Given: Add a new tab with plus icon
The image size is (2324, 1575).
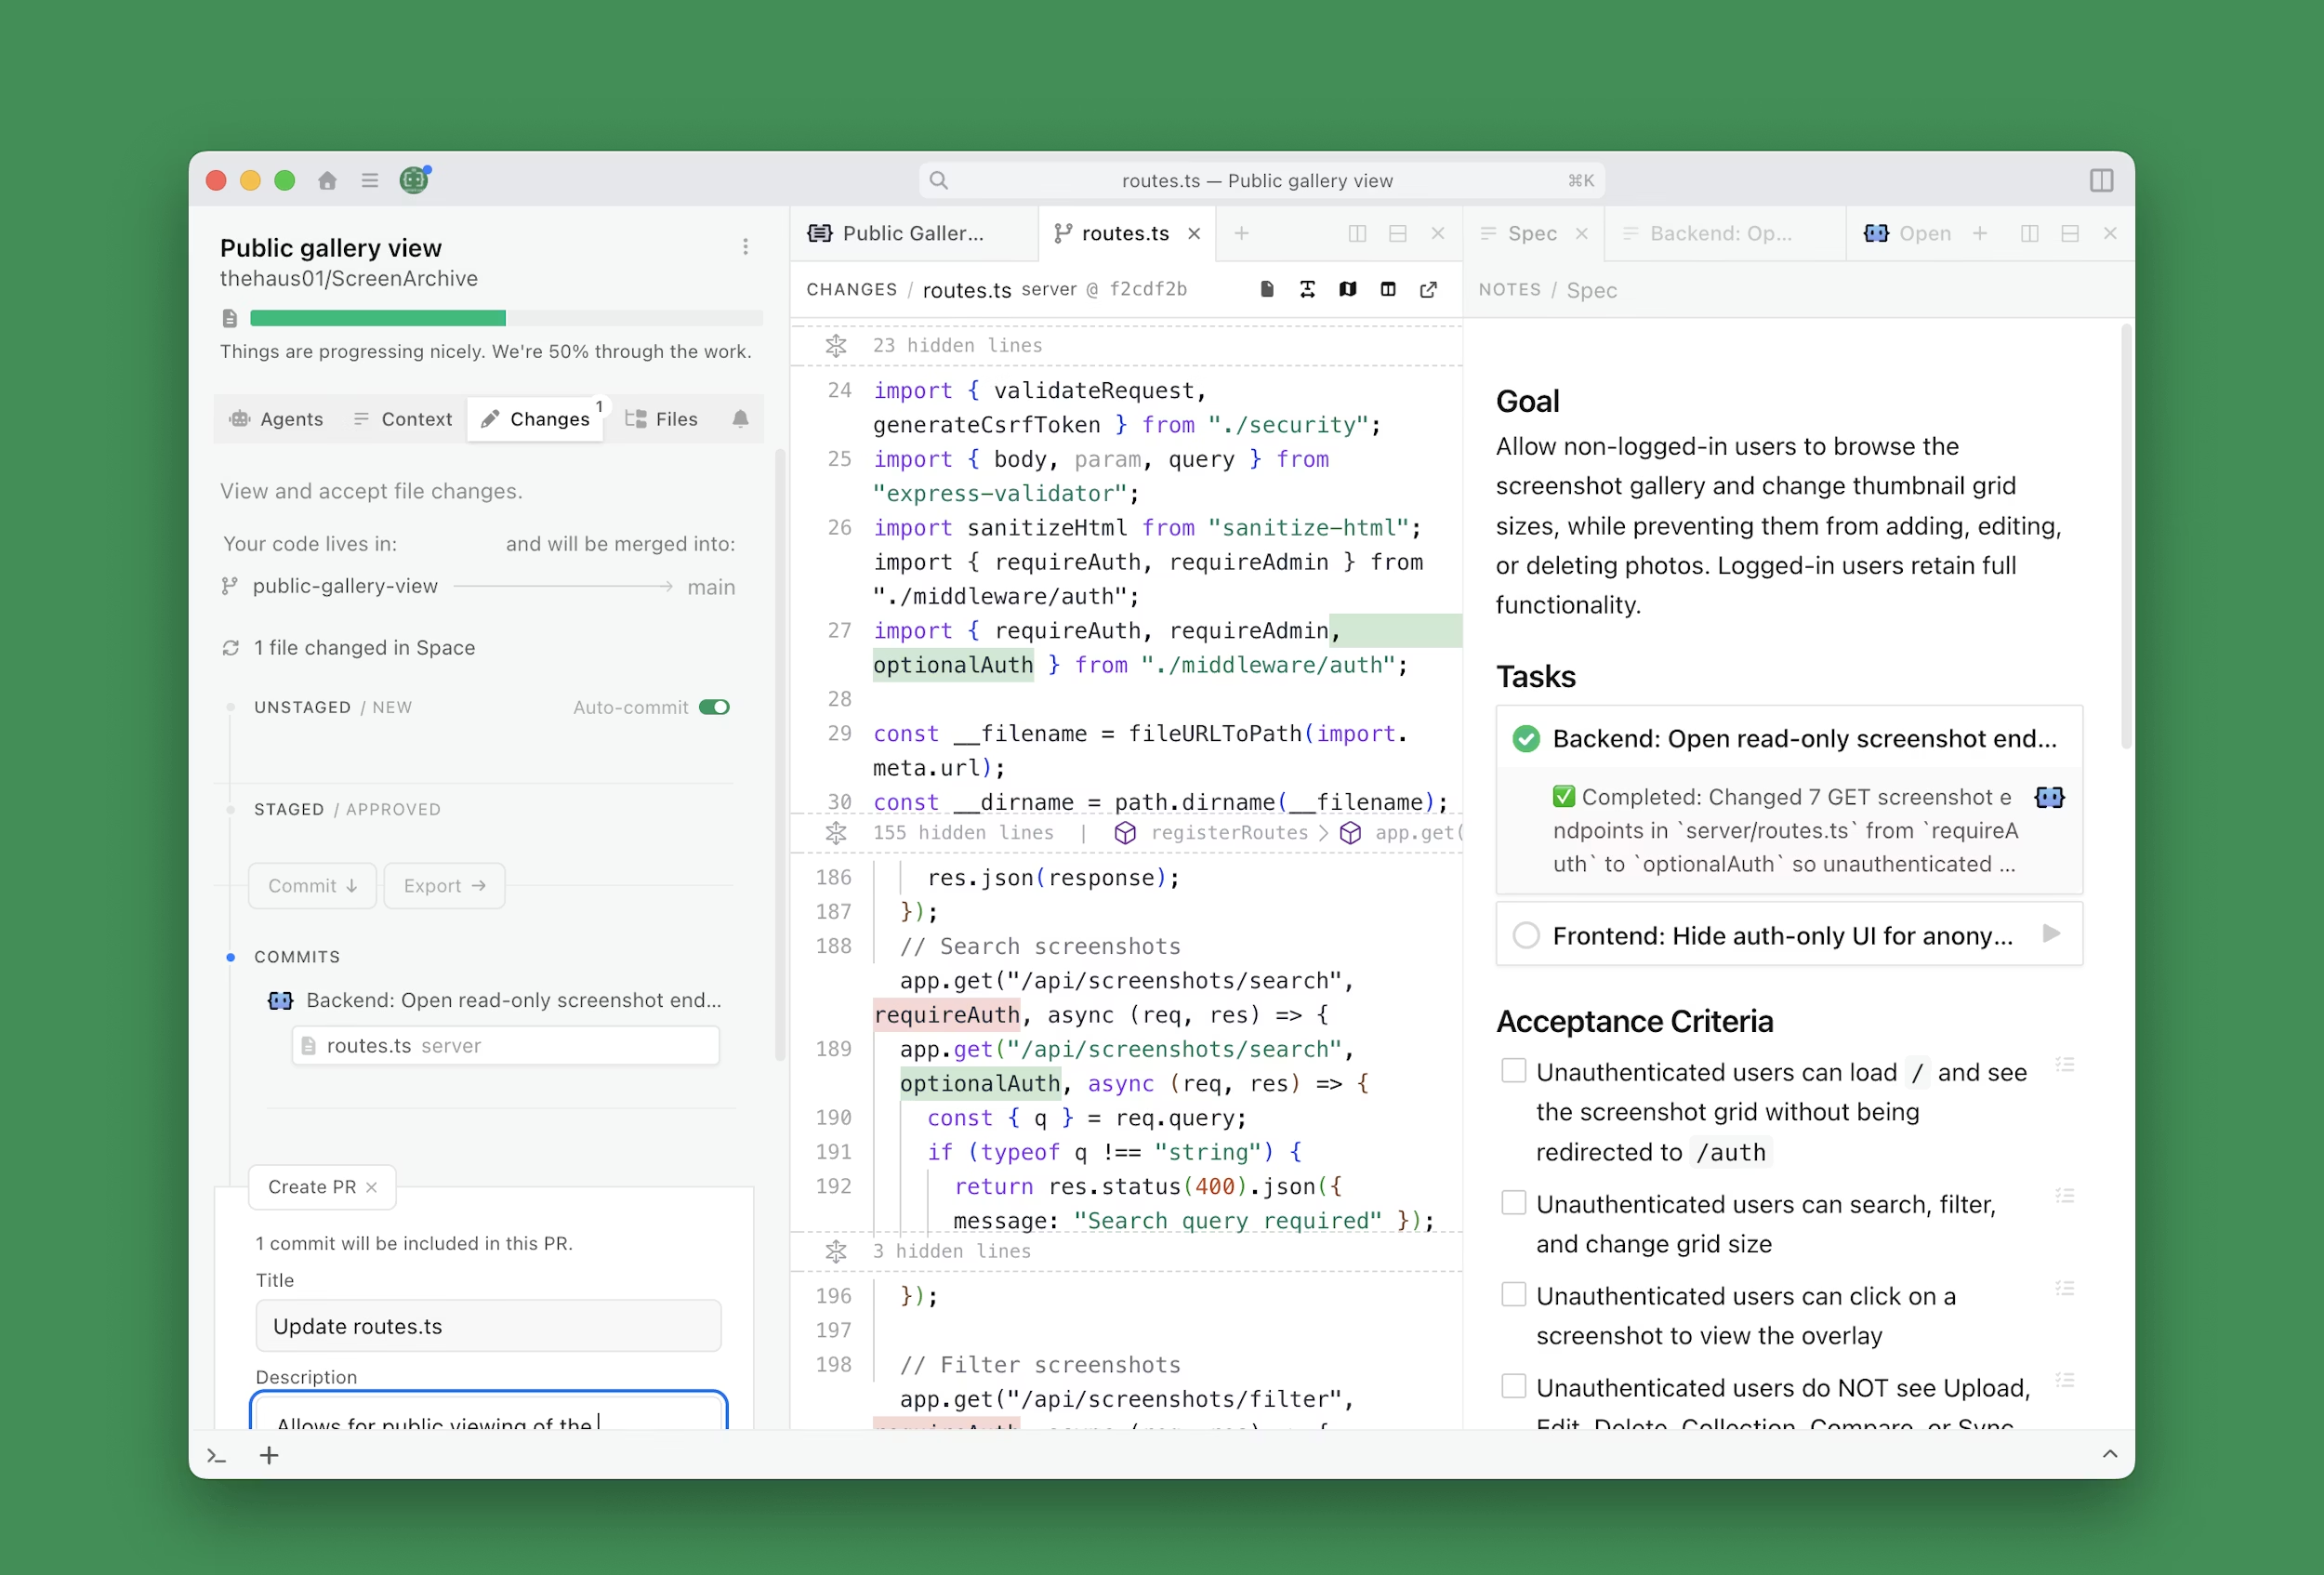Looking at the screenshot, I should 1241,234.
